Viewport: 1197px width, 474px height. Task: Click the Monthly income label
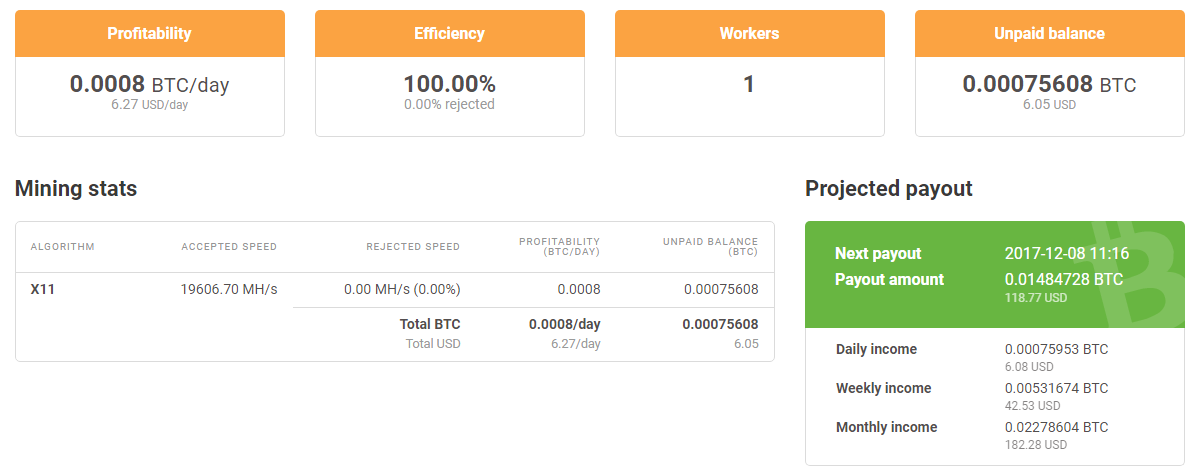click(x=886, y=427)
